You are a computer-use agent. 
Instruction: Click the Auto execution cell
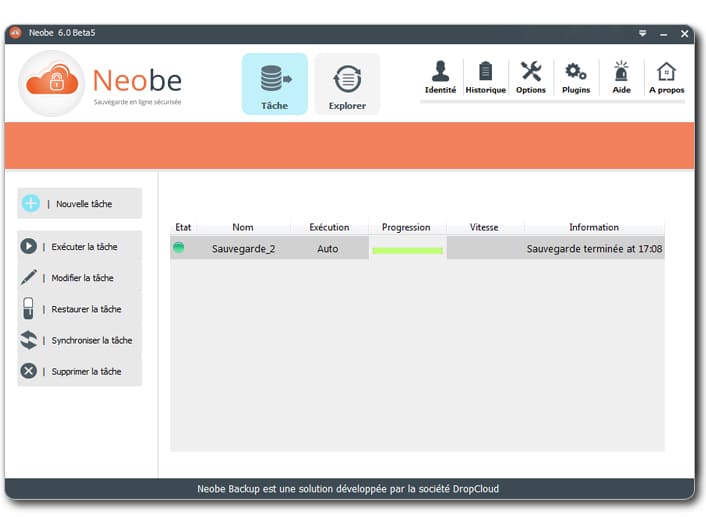pyautogui.click(x=328, y=249)
